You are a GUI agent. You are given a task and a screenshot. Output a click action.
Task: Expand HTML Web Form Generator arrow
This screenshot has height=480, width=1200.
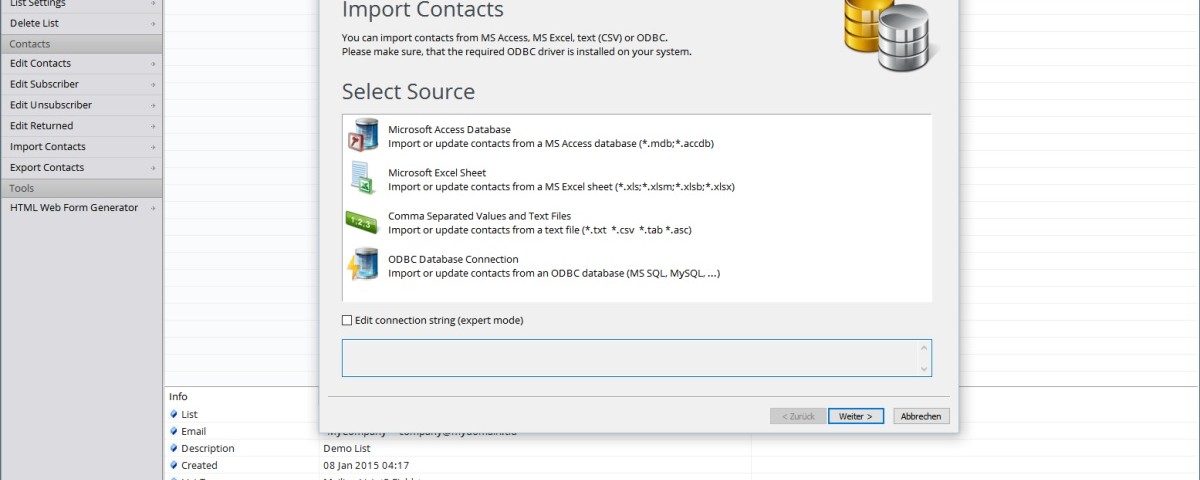[153, 208]
